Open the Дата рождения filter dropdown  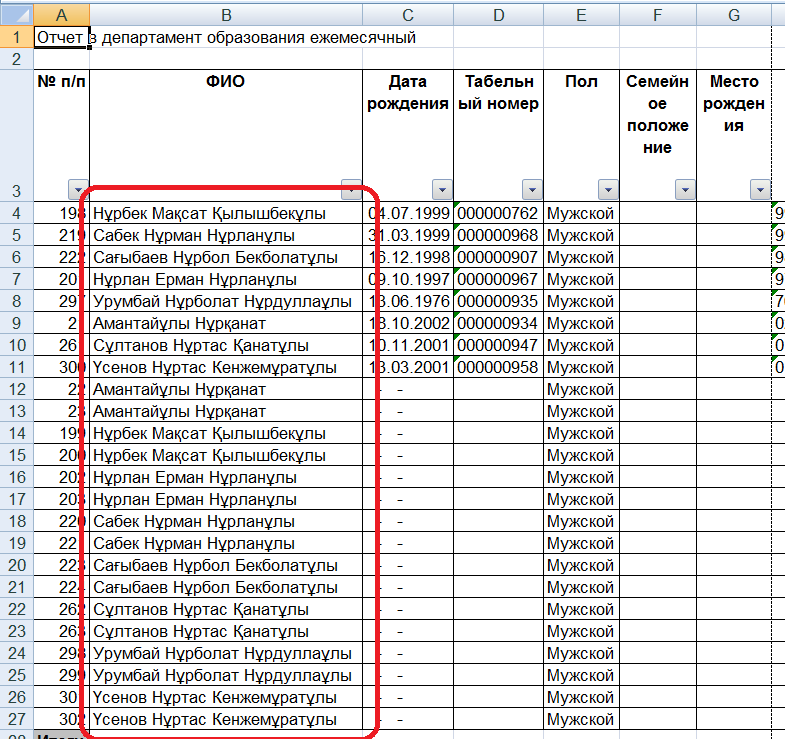441,190
